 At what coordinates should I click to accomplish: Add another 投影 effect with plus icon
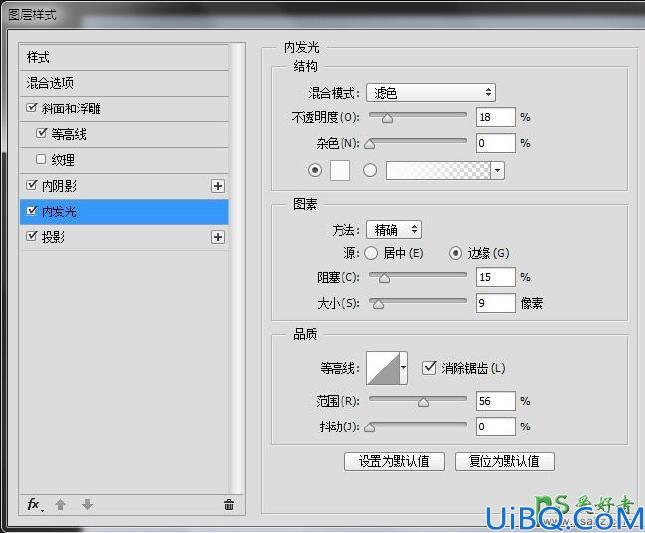point(218,237)
